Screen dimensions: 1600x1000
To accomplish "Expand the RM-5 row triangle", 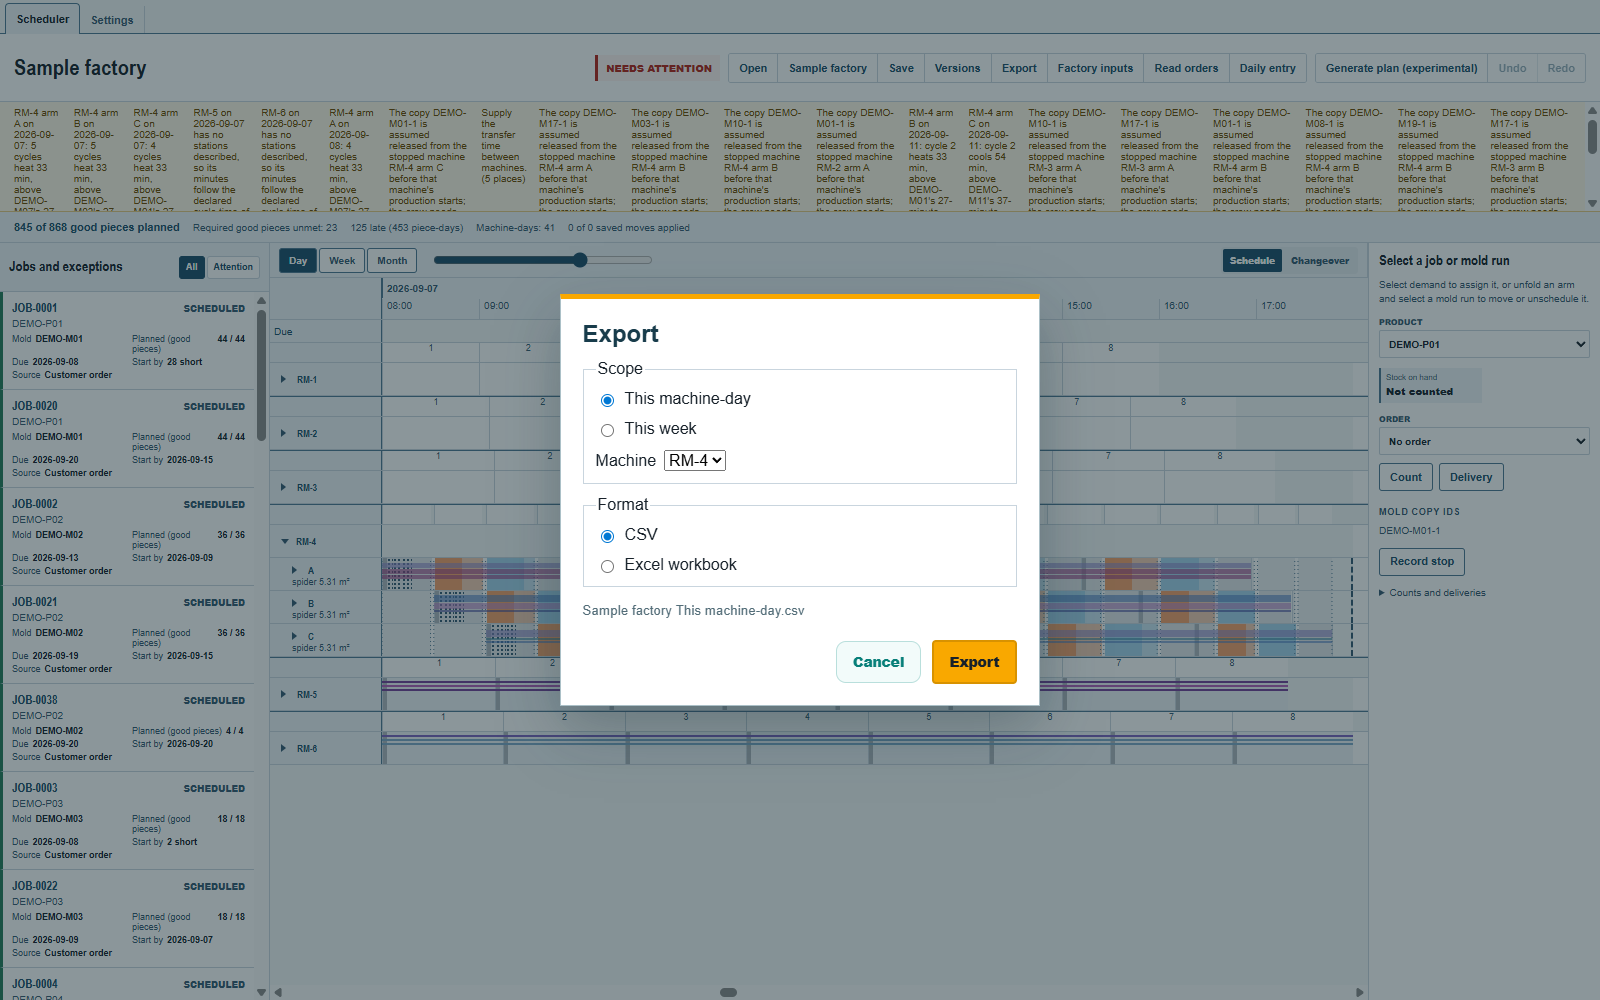I will [x=284, y=695].
